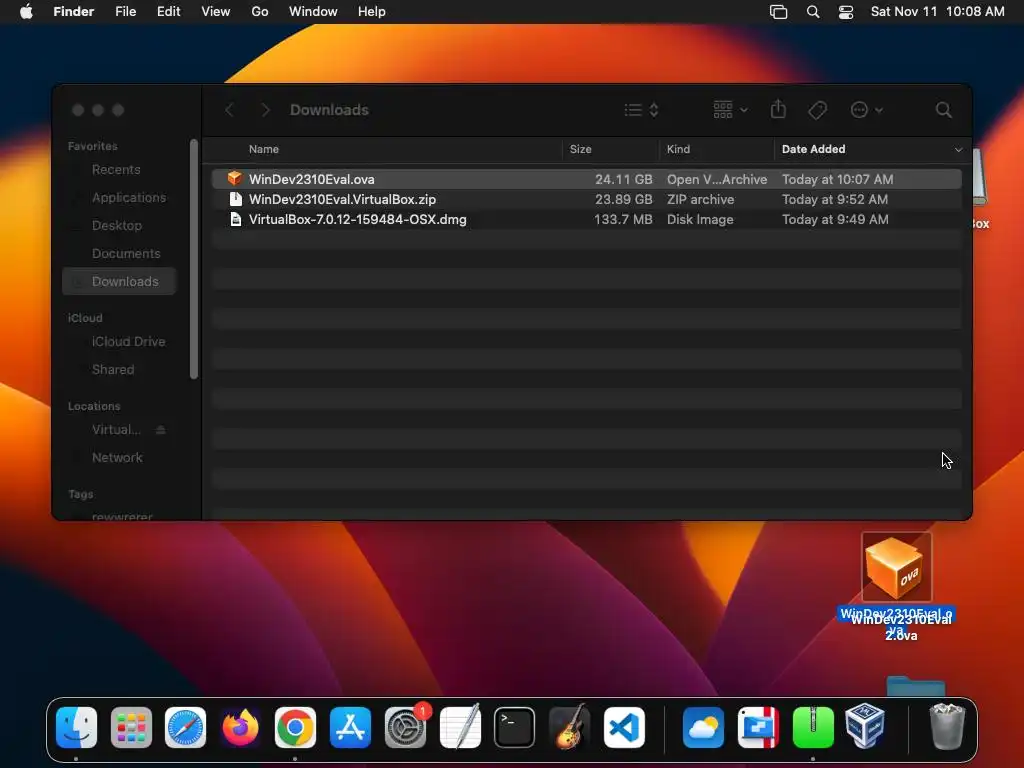Open Launchpad from the Dock
Image resolution: width=1024 pixels, height=768 pixels.
coord(131,727)
